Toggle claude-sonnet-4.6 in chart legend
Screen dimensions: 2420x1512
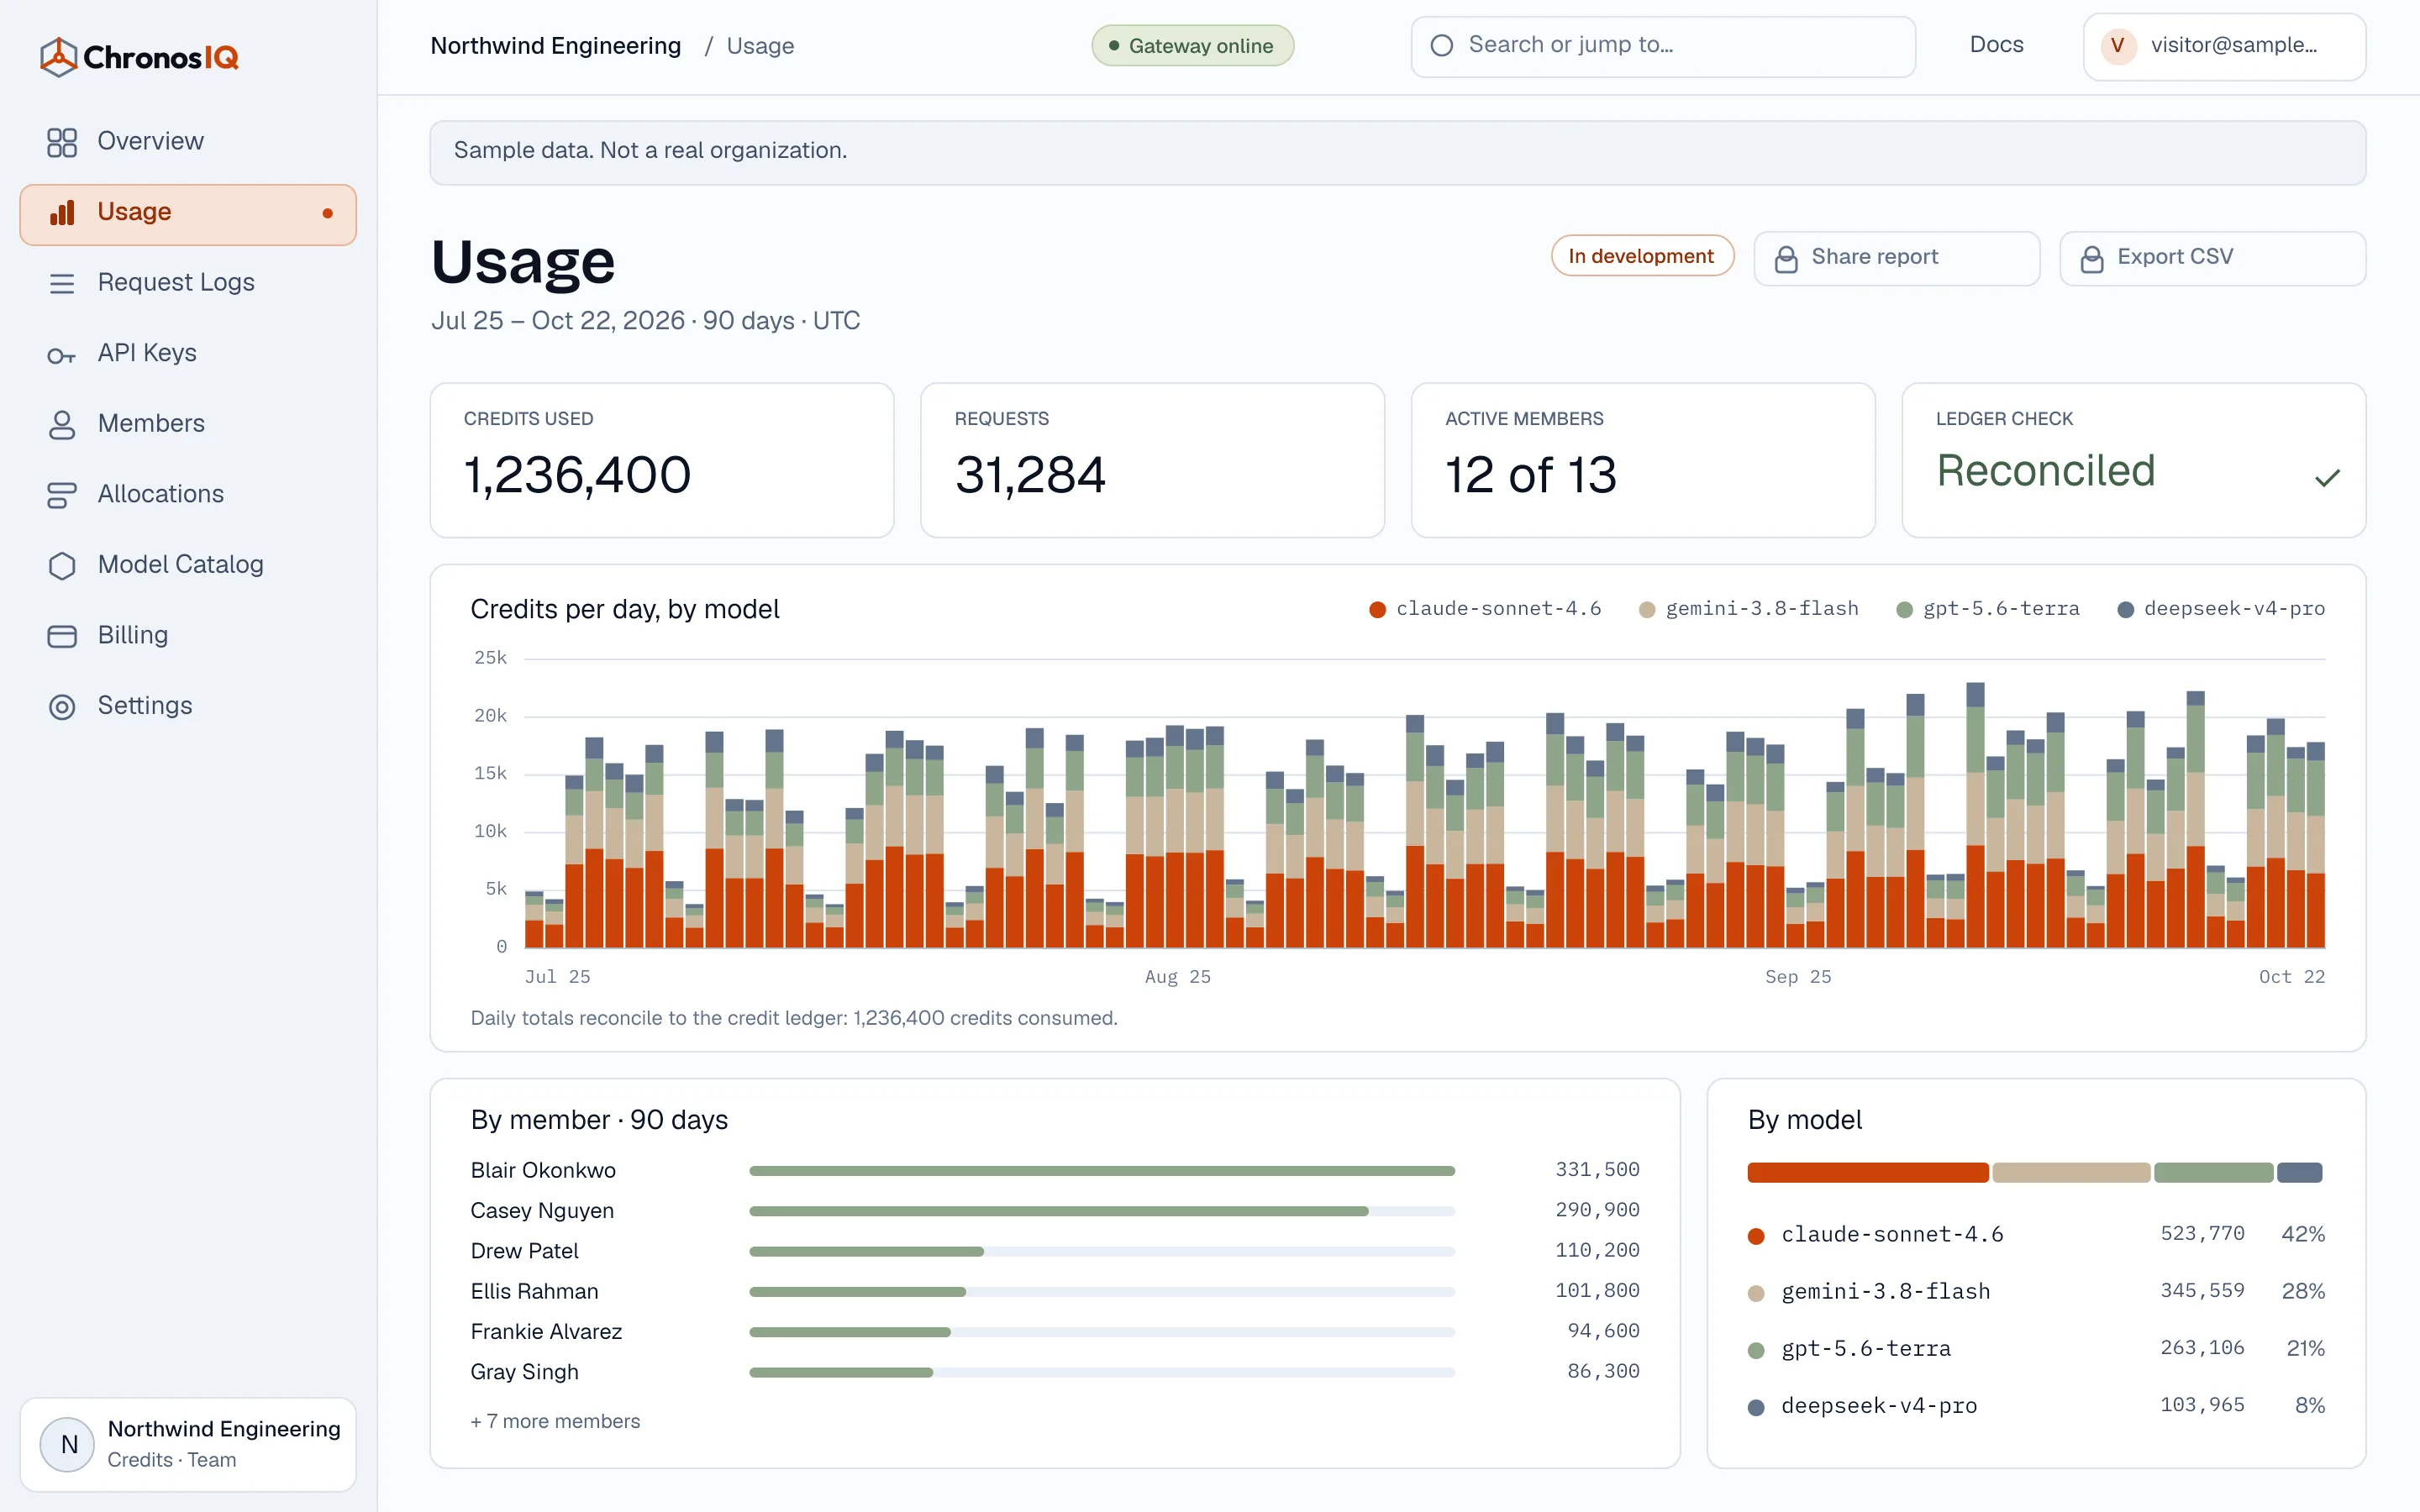(1485, 609)
